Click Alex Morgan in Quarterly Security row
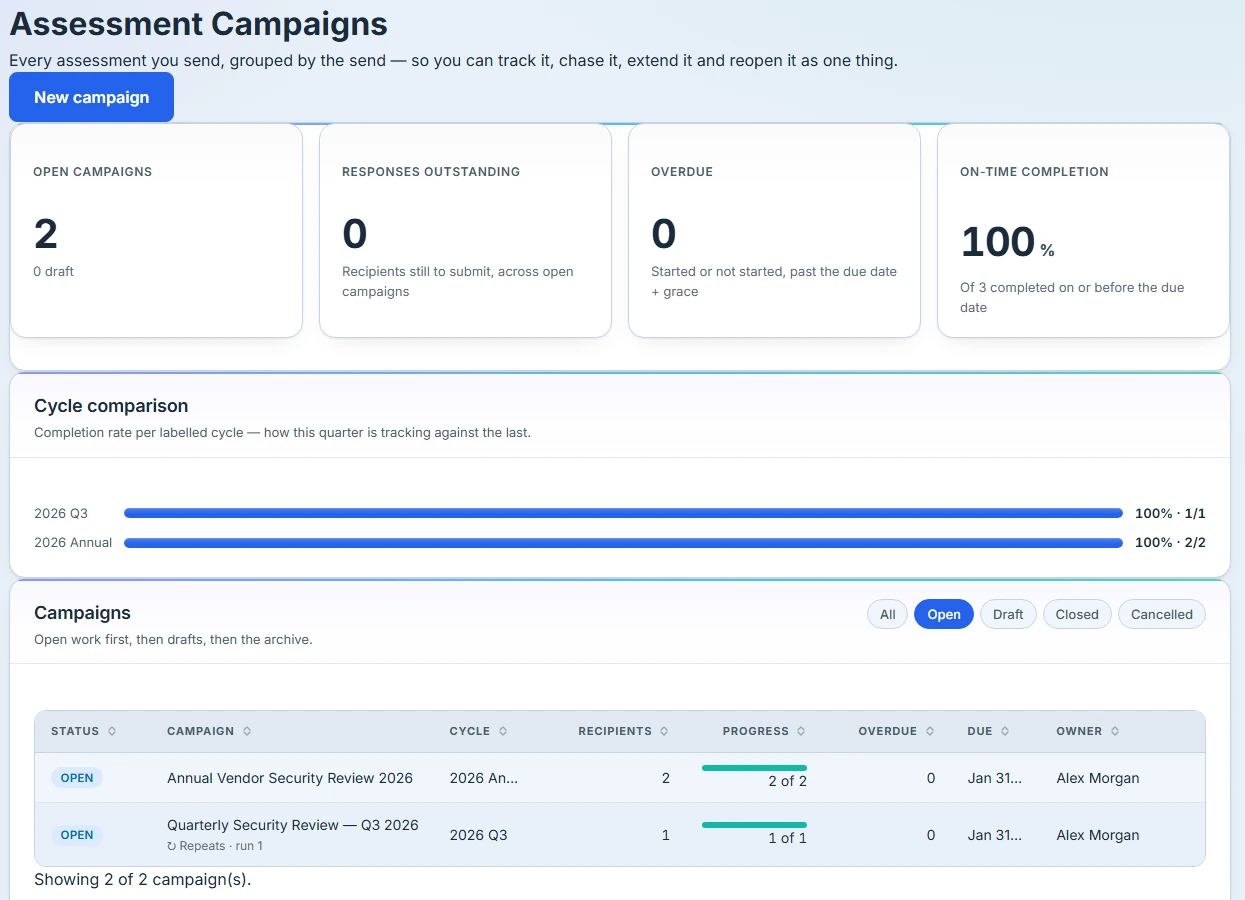This screenshot has width=1245, height=900. tap(1098, 835)
